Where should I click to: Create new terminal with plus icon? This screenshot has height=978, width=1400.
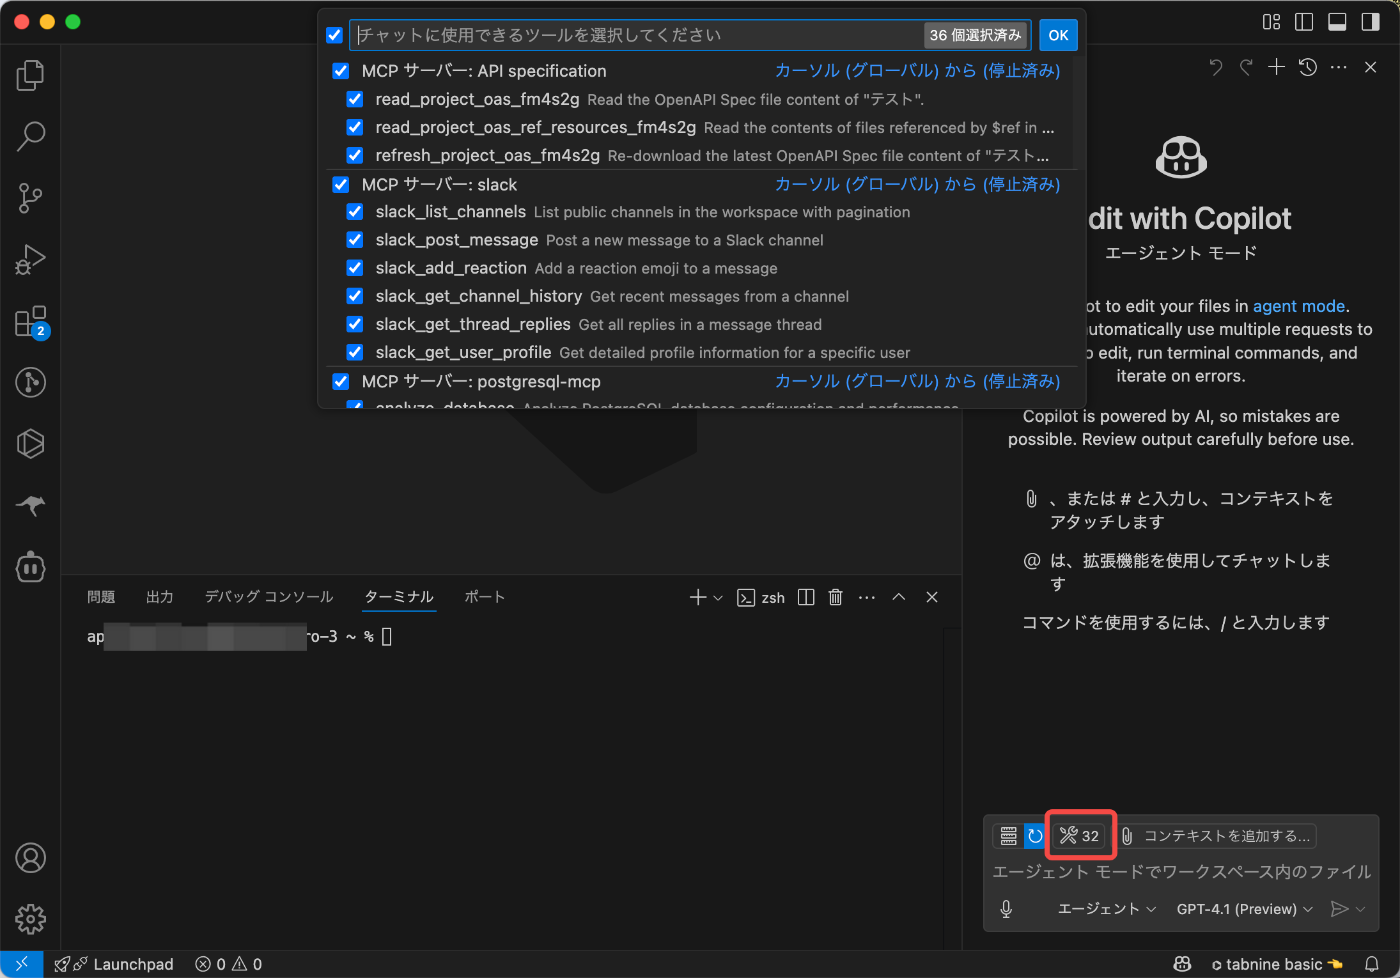[698, 597]
